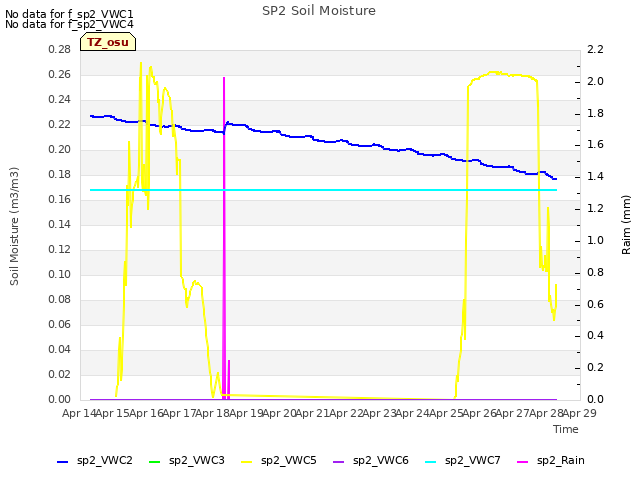Click the yellow sp2_VWC5 legend swatch

pos(247,462)
